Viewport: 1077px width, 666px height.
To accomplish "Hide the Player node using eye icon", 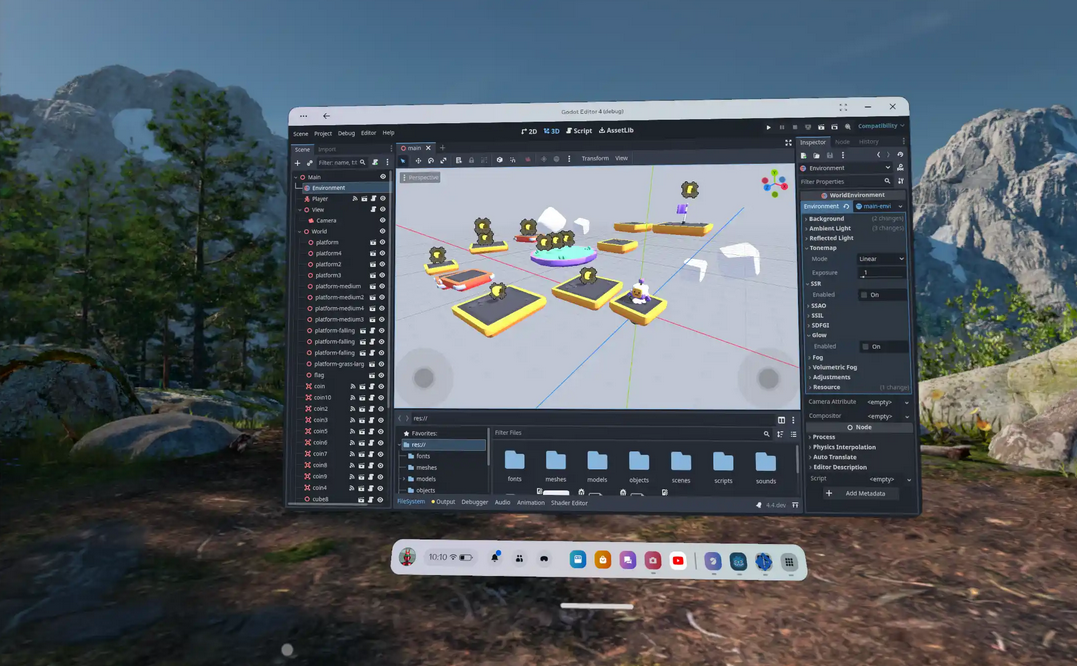I will (x=382, y=199).
